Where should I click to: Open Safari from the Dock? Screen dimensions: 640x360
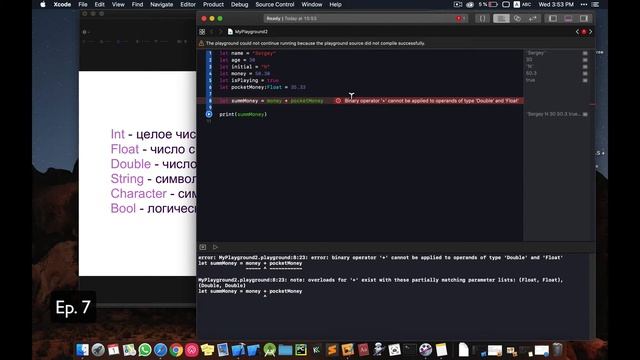point(160,350)
